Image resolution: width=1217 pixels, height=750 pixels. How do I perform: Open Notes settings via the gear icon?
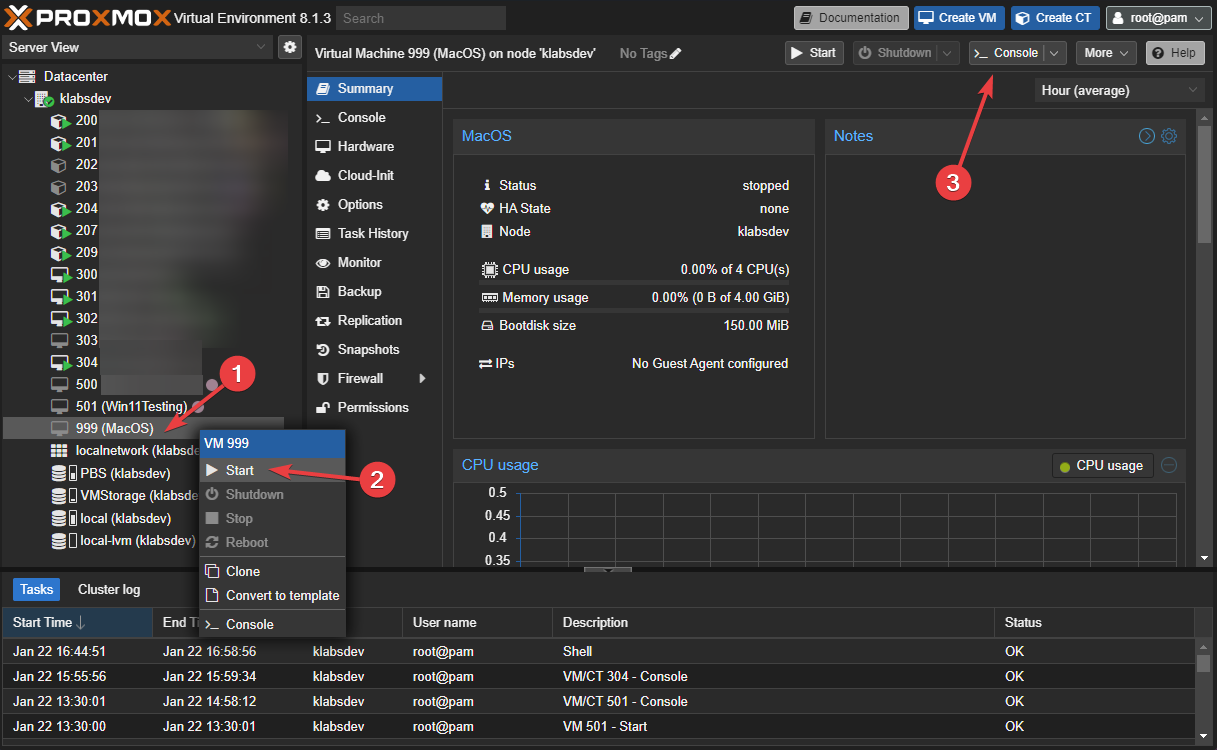pyautogui.click(x=1169, y=135)
